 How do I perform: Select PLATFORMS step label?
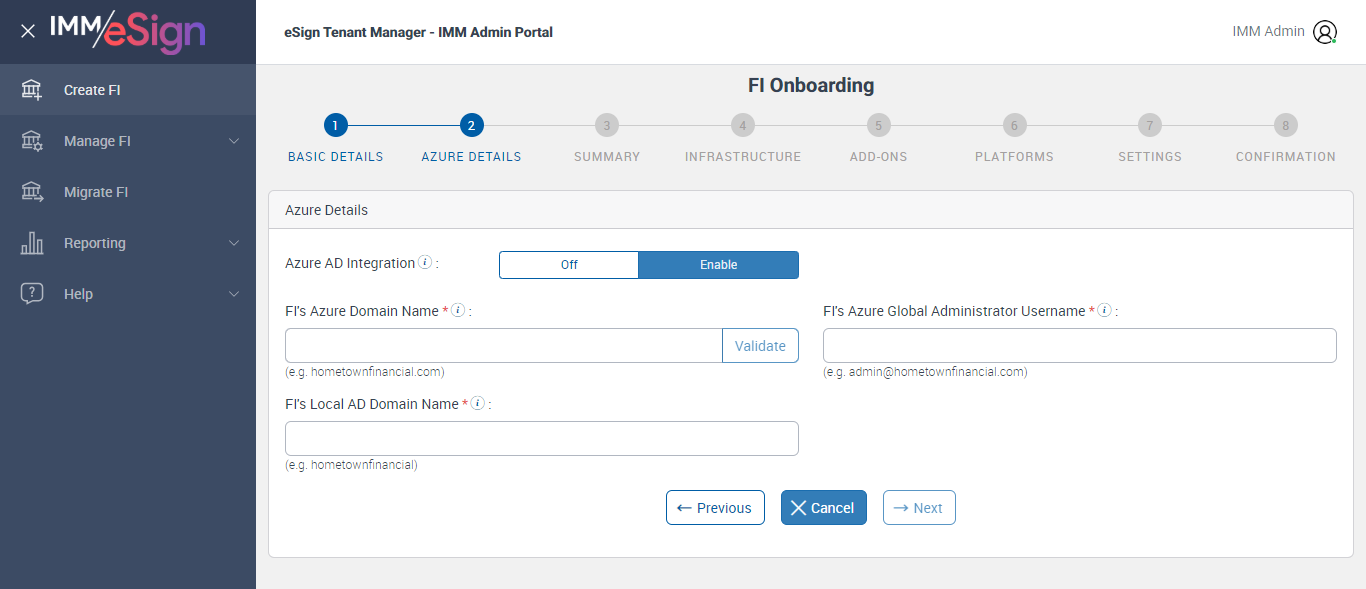click(1014, 157)
